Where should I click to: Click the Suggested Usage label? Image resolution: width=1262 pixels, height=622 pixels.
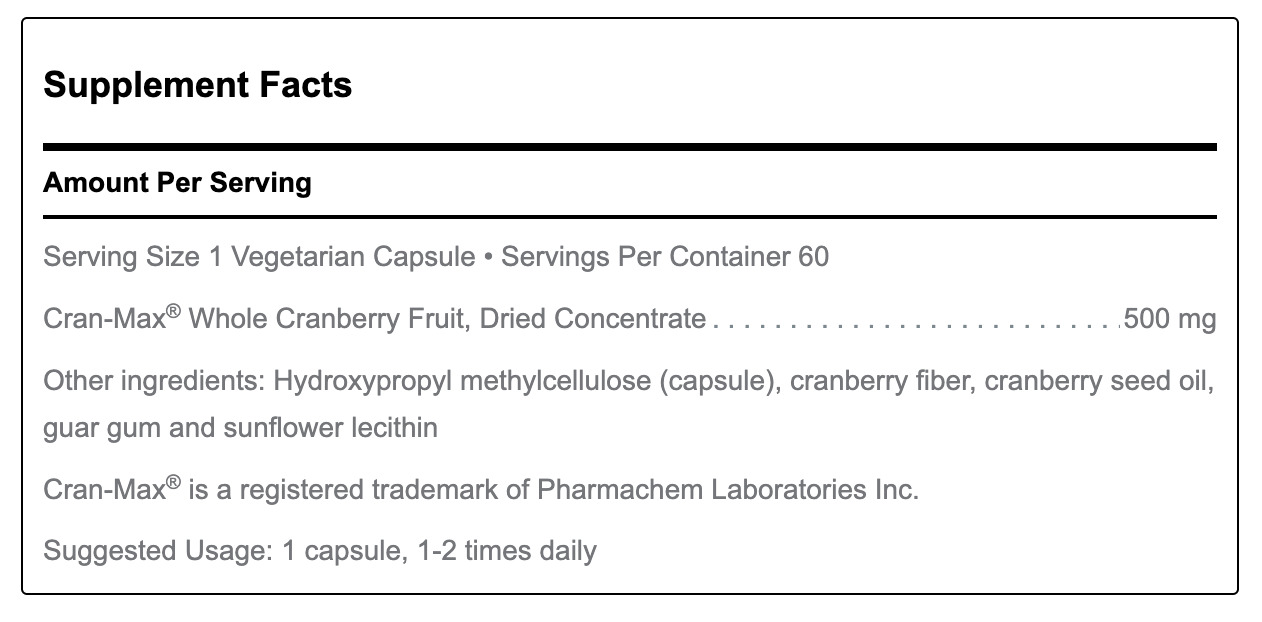click(x=154, y=551)
